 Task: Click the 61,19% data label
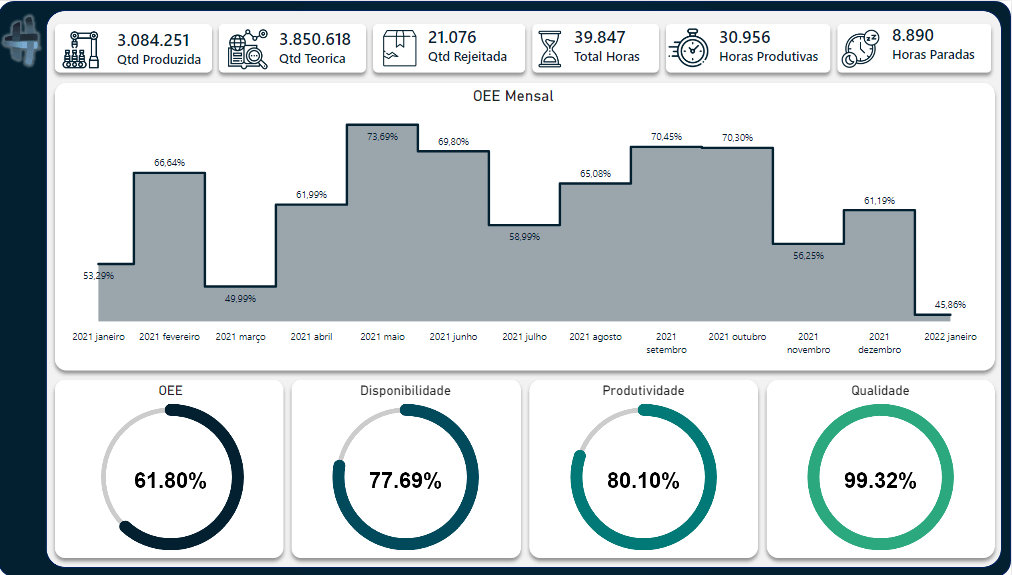click(x=880, y=201)
